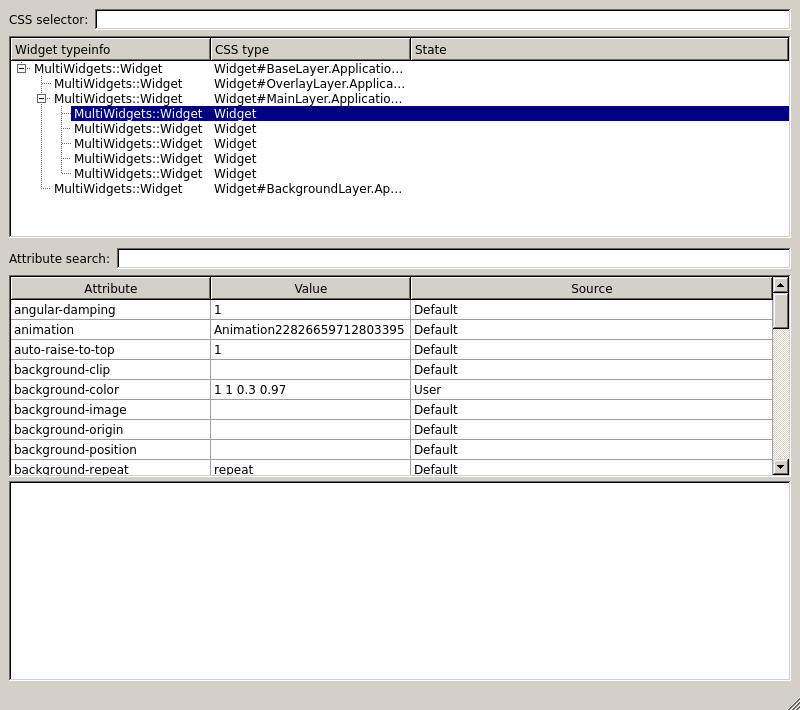Click the background-position attribute cell
Image resolution: width=800 pixels, height=710 pixels.
[110, 449]
